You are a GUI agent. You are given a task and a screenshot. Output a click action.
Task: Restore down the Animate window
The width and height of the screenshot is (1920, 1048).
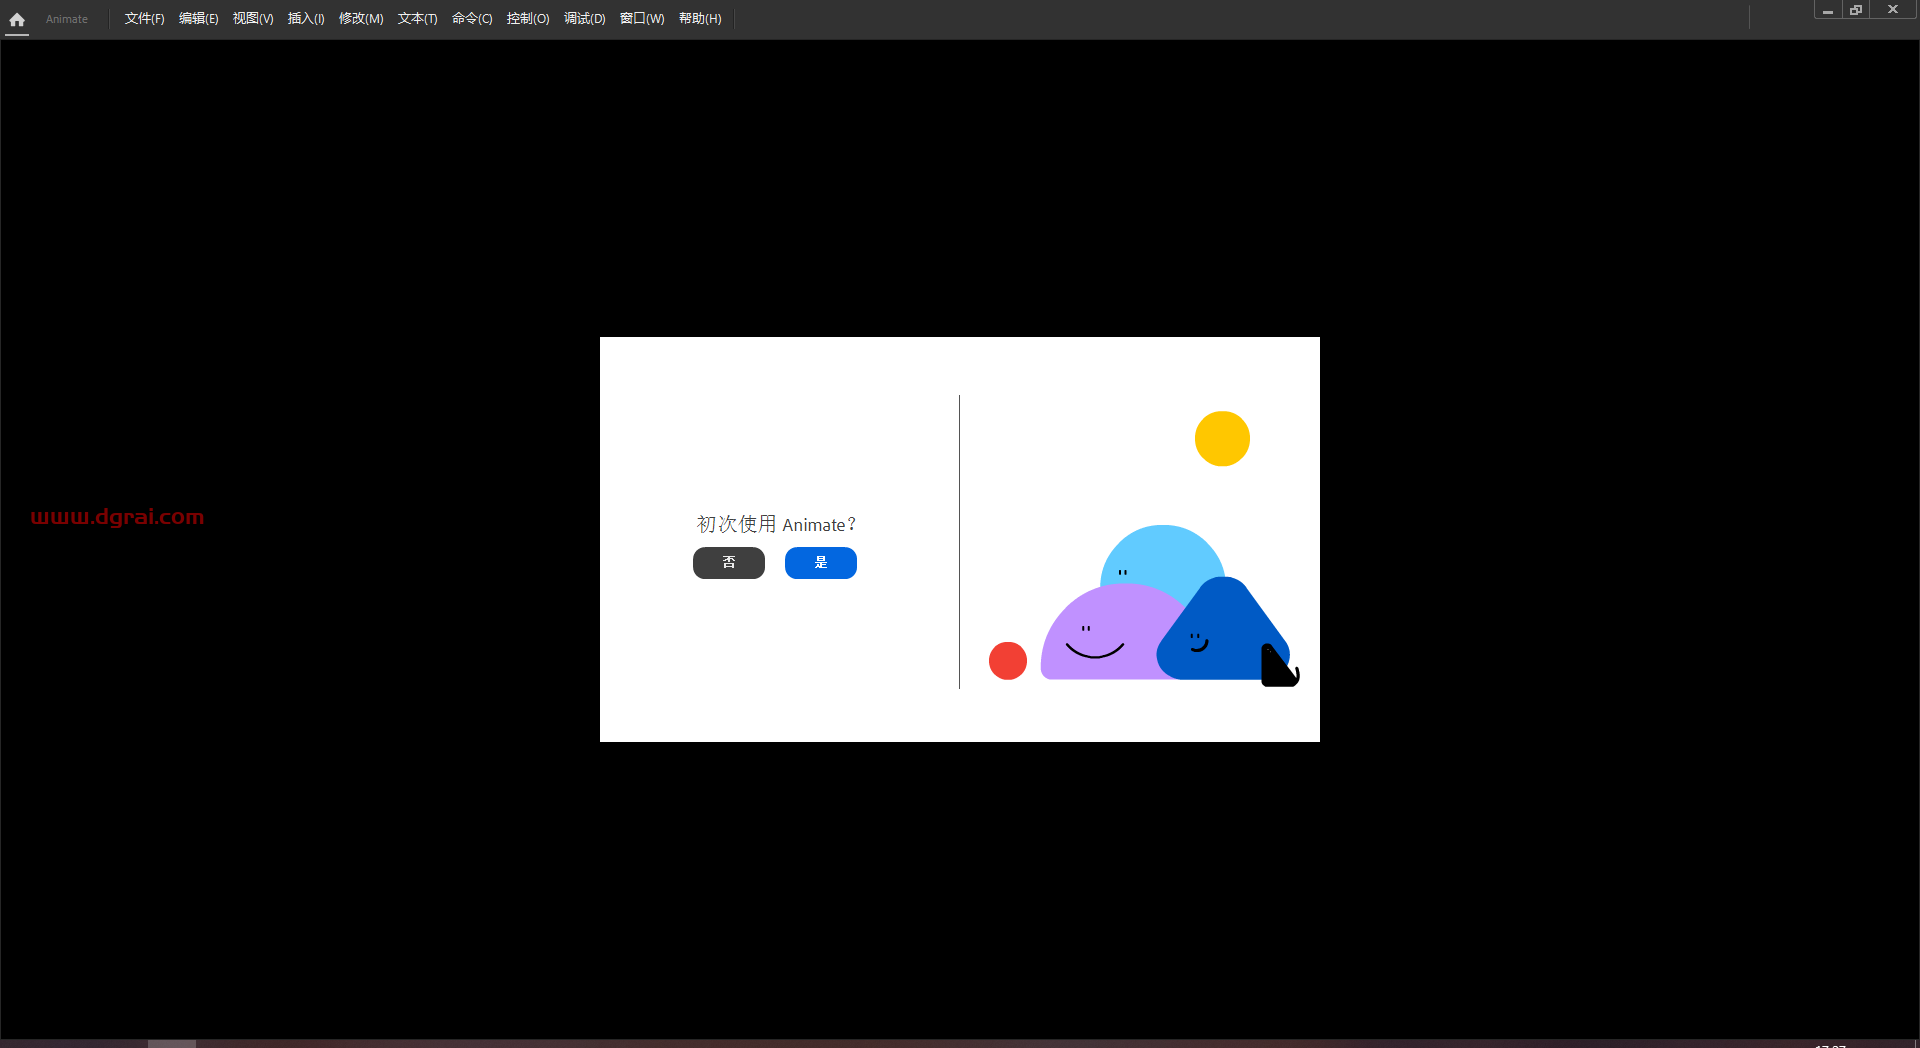(1855, 10)
